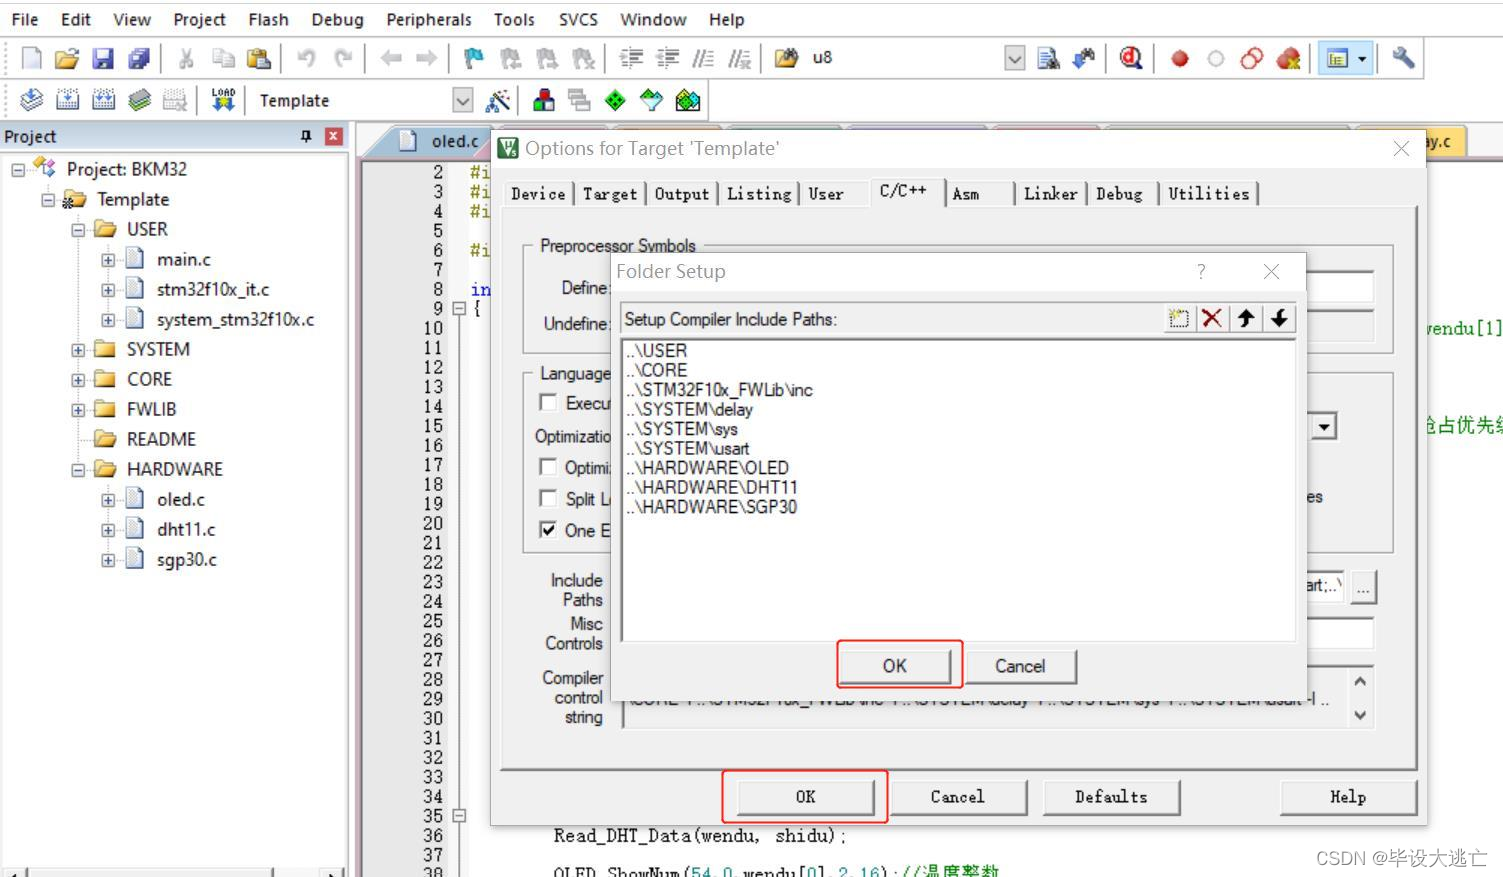Click the Incremental Find icon
Image resolution: width=1503 pixels, height=877 pixels.
point(1084,58)
